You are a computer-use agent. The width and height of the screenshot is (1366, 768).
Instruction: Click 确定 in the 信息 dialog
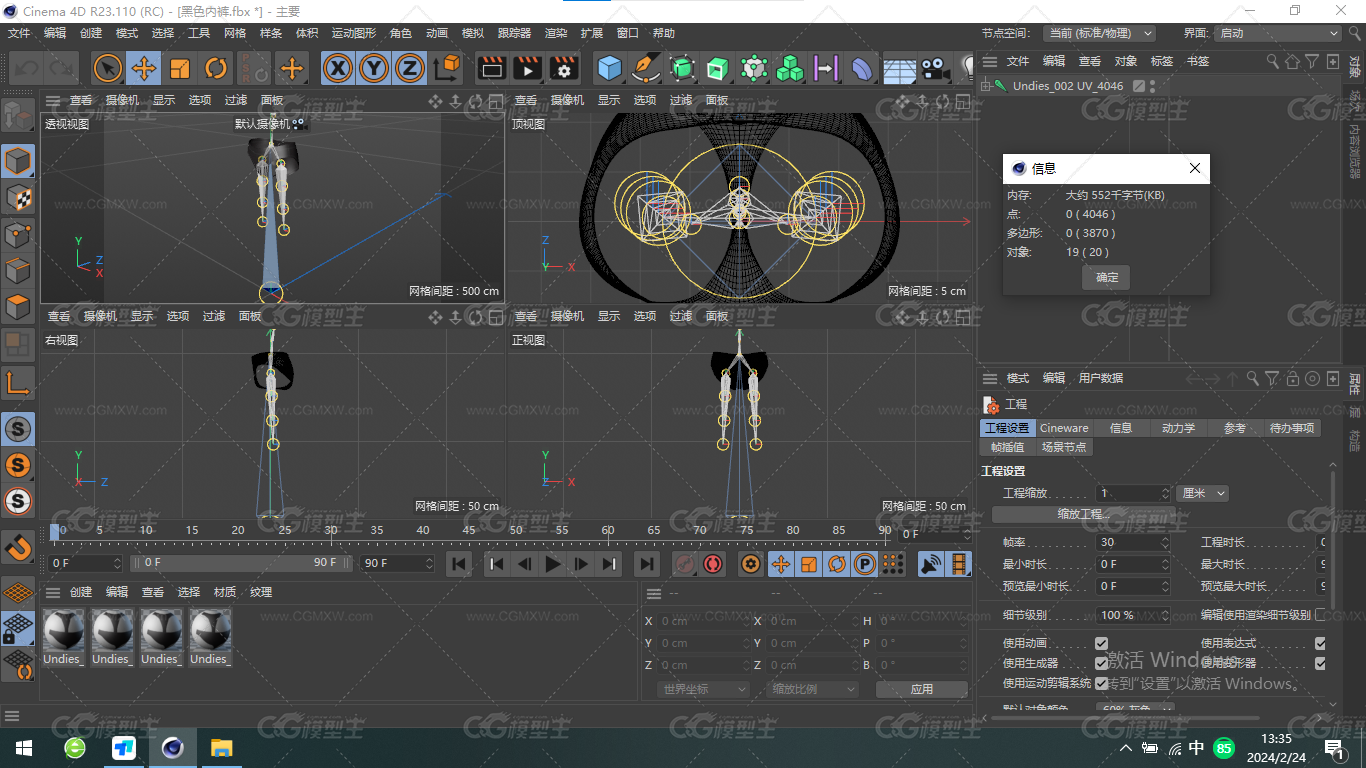(1106, 277)
